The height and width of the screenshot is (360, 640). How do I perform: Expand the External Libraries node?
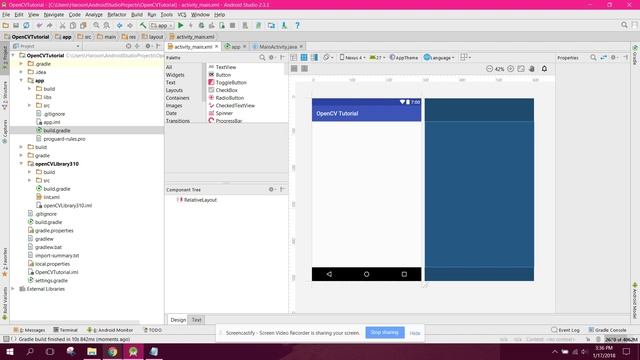13,289
